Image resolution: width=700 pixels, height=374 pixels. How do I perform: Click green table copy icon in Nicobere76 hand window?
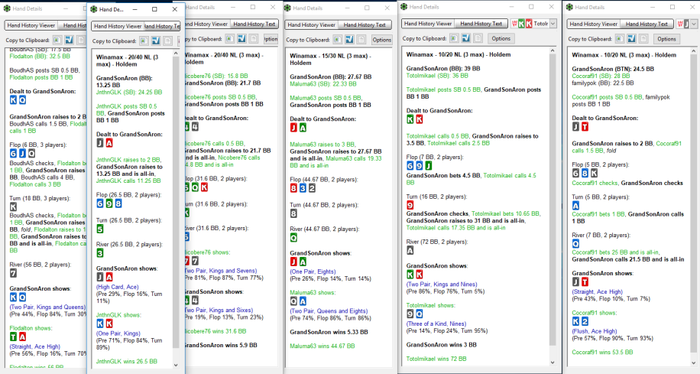[x=229, y=39]
